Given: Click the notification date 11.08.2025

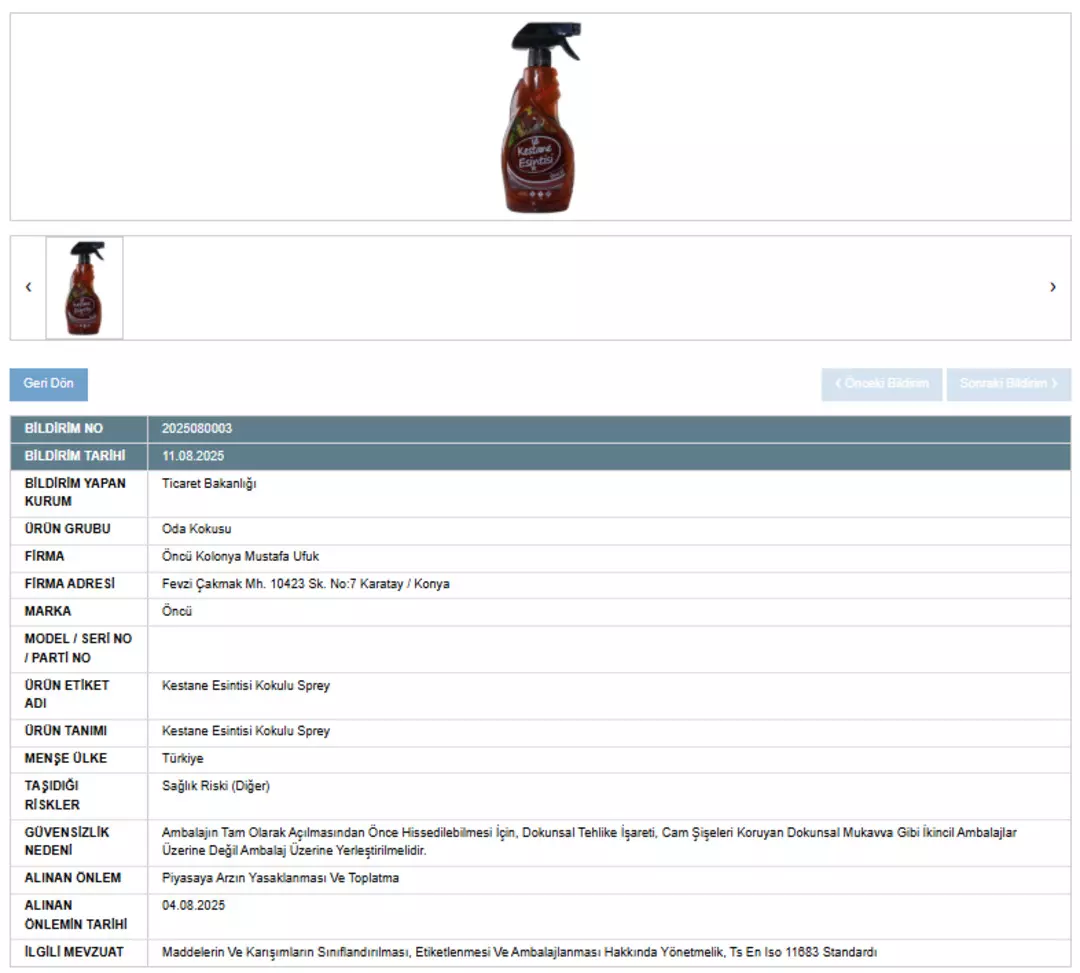Looking at the screenshot, I should pyautogui.click(x=193, y=456).
